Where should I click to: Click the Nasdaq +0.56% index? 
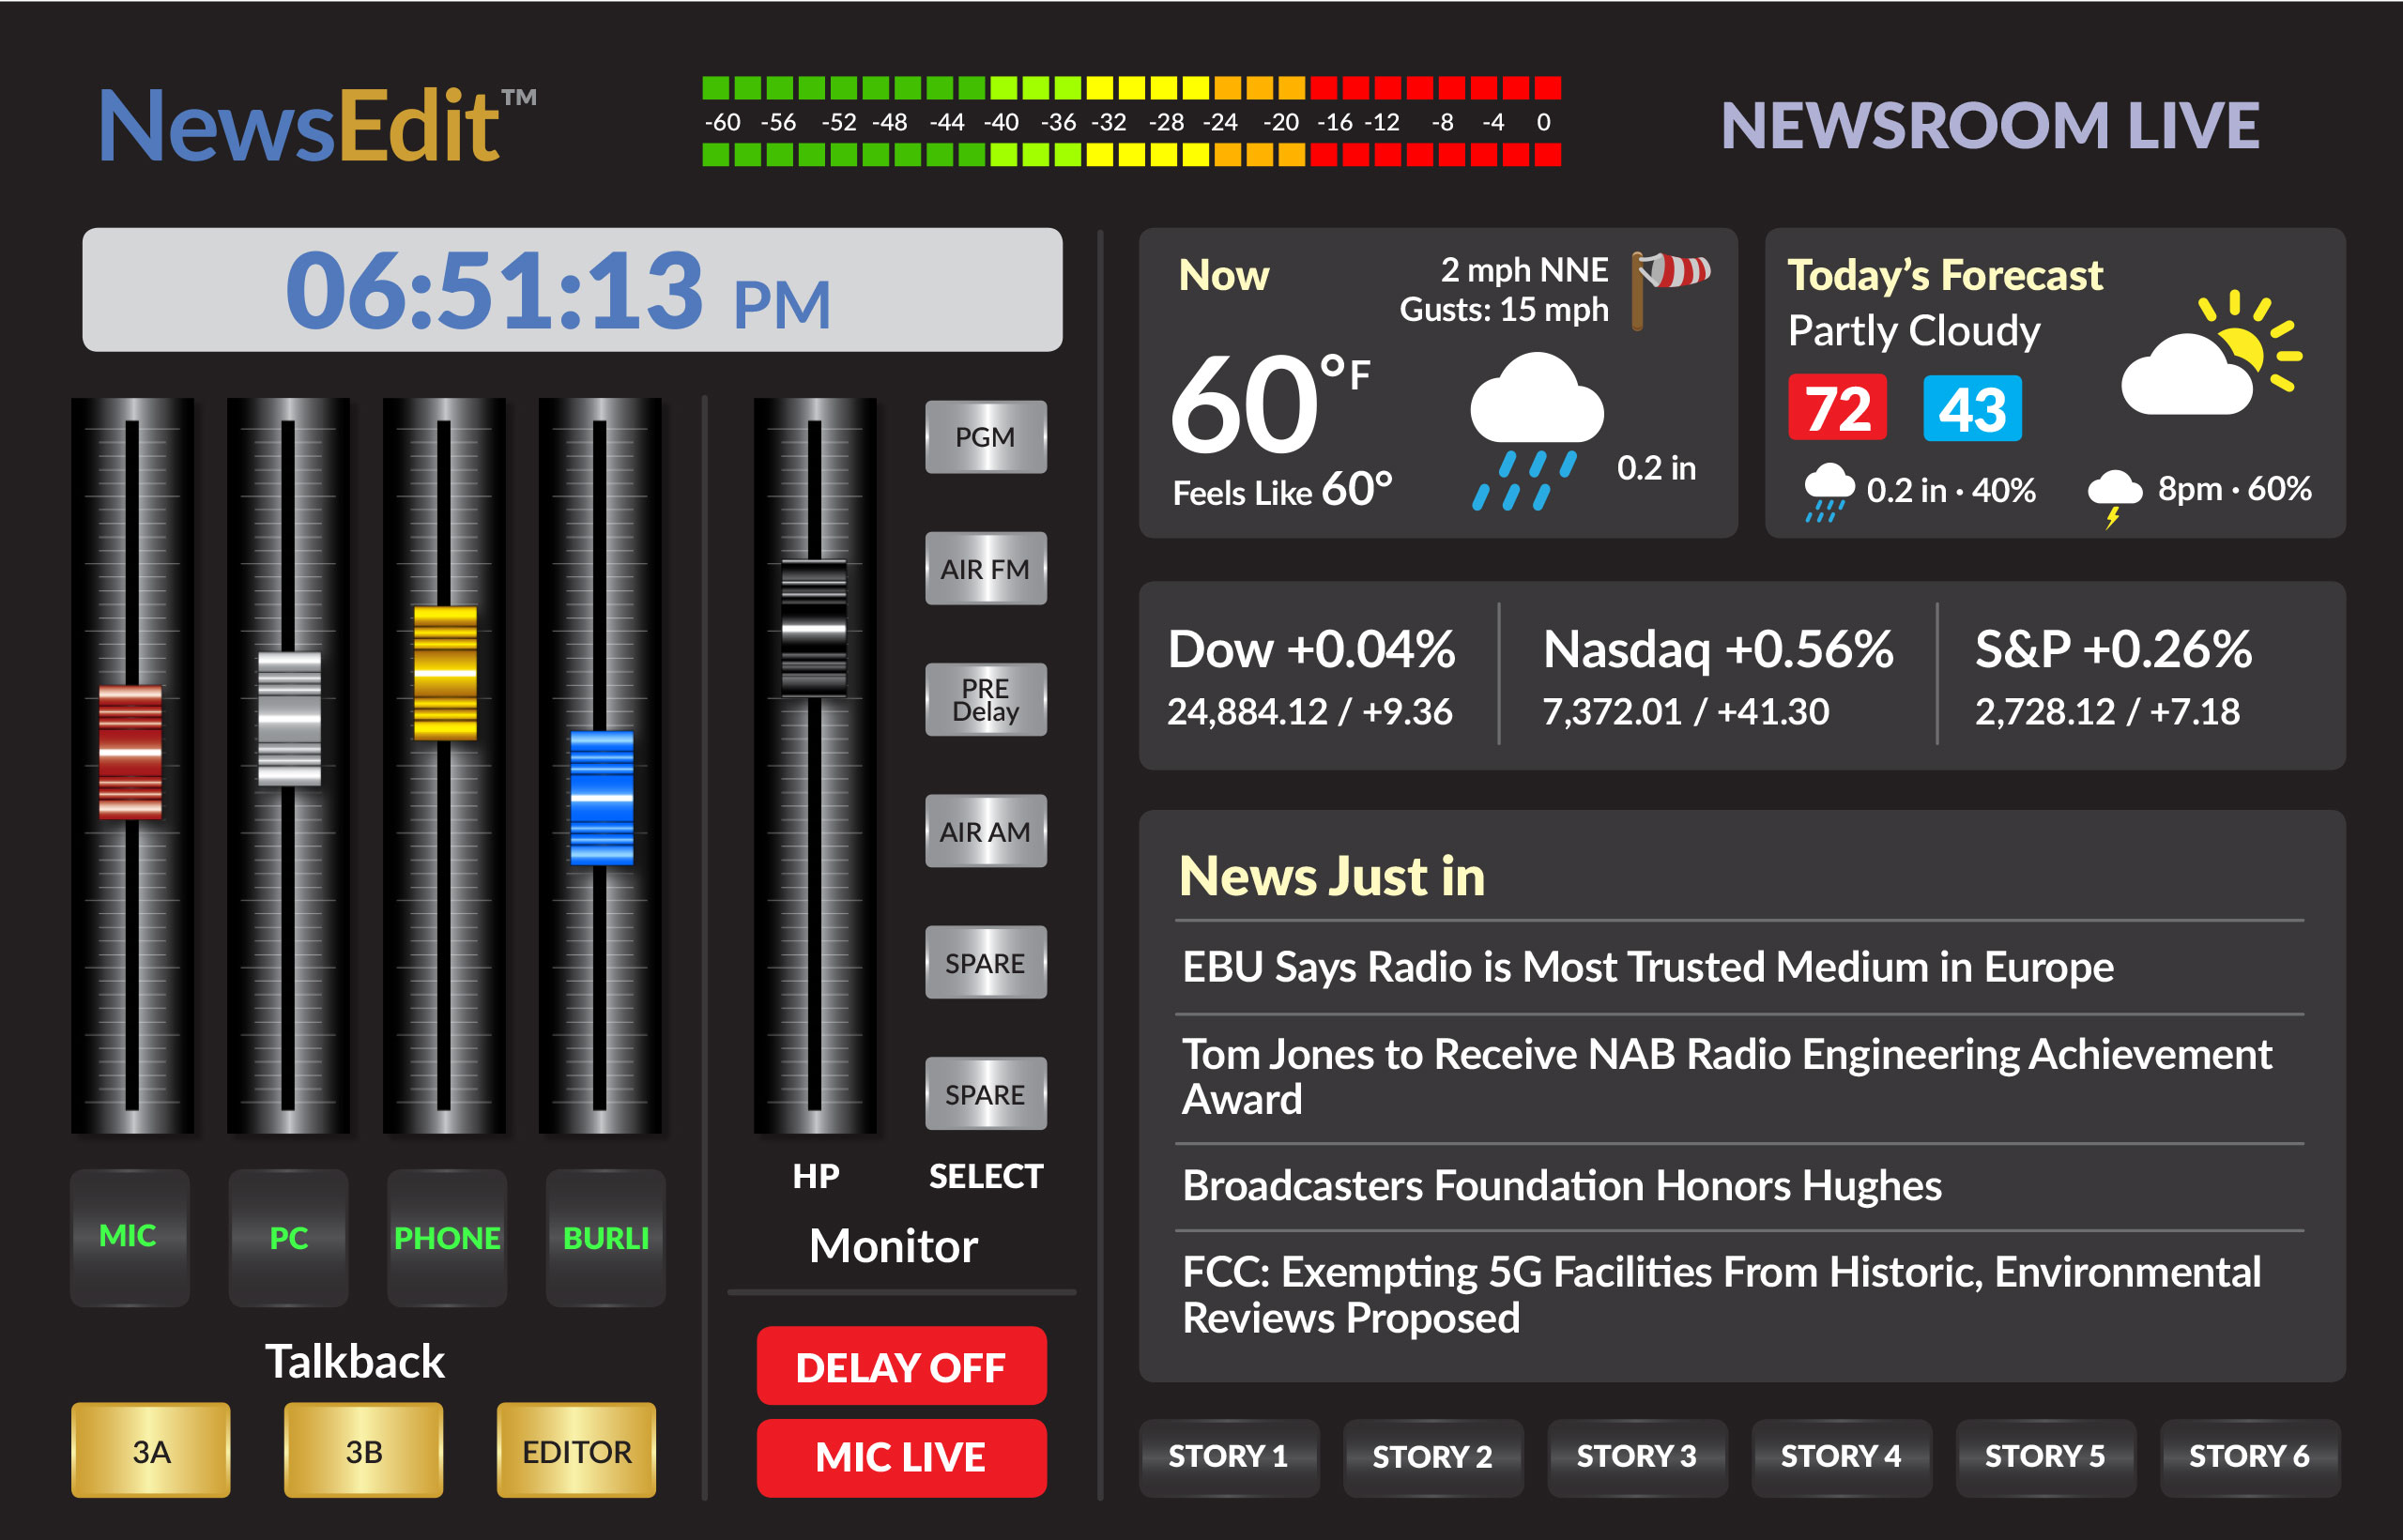[x=1718, y=650]
